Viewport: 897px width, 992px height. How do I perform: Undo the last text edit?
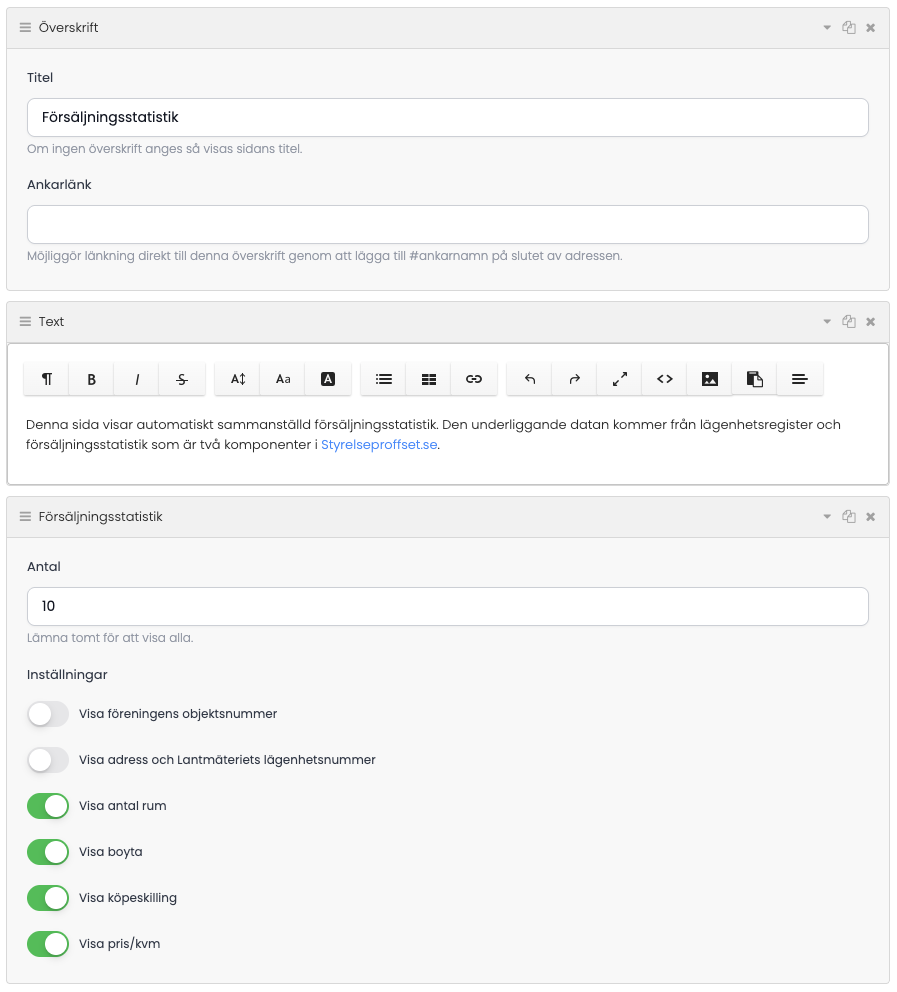click(x=530, y=379)
